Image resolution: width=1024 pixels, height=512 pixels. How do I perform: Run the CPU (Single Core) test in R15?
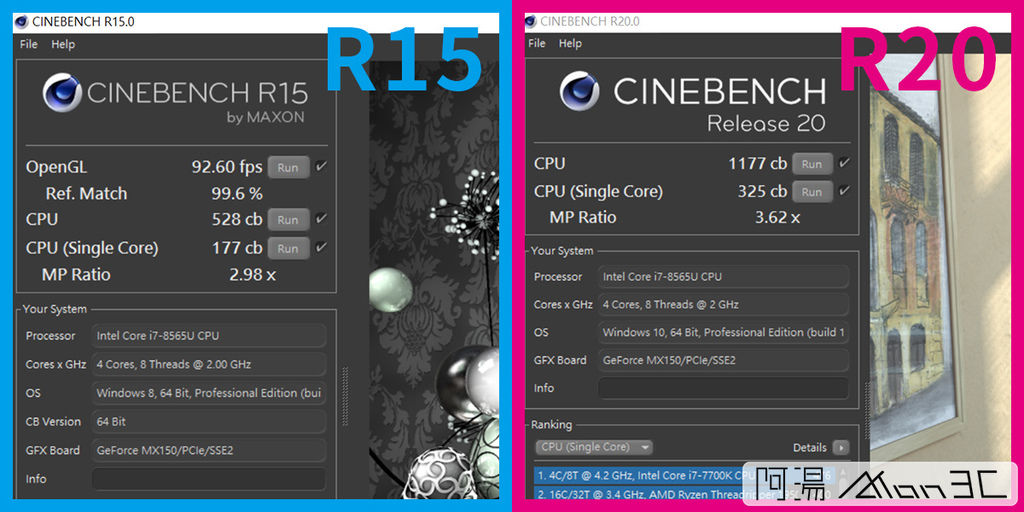point(288,248)
